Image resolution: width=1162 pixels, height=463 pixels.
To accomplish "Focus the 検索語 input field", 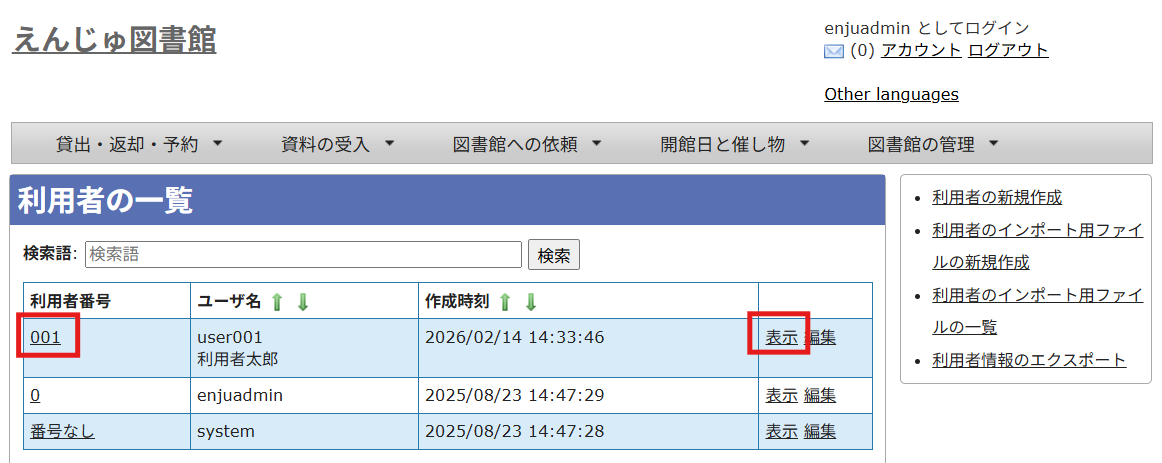I will click(x=304, y=255).
